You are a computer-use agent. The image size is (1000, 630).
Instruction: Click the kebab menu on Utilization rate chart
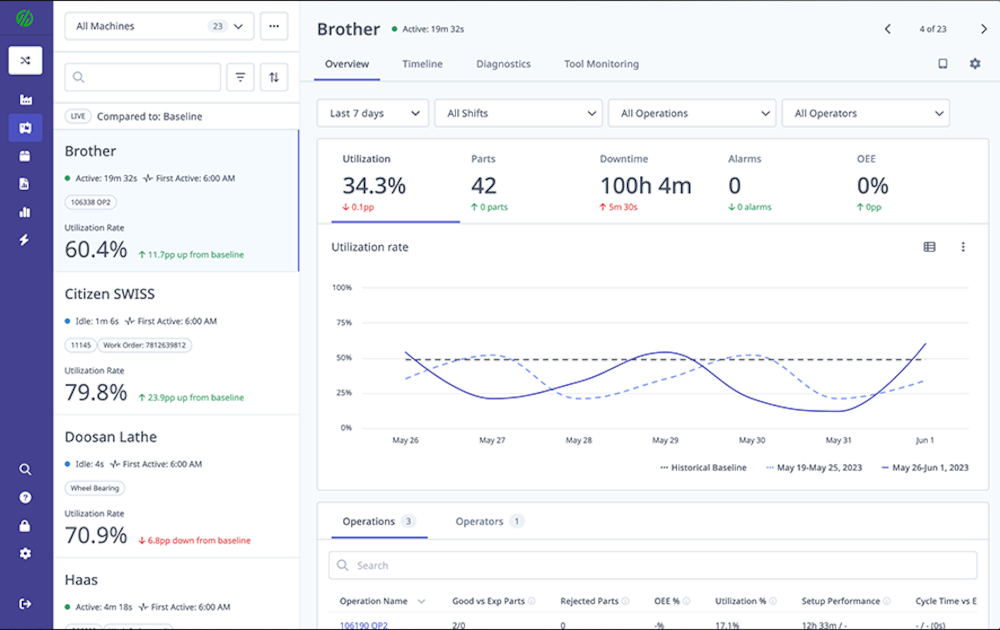click(x=963, y=247)
